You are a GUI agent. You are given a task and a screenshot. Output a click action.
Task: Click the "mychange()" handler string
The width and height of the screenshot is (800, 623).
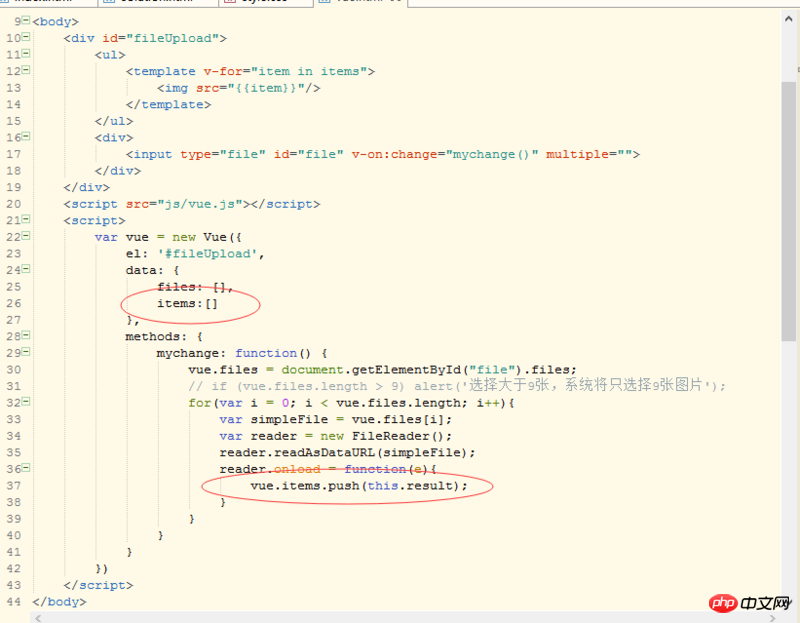pyautogui.click(x=491, y=154)
